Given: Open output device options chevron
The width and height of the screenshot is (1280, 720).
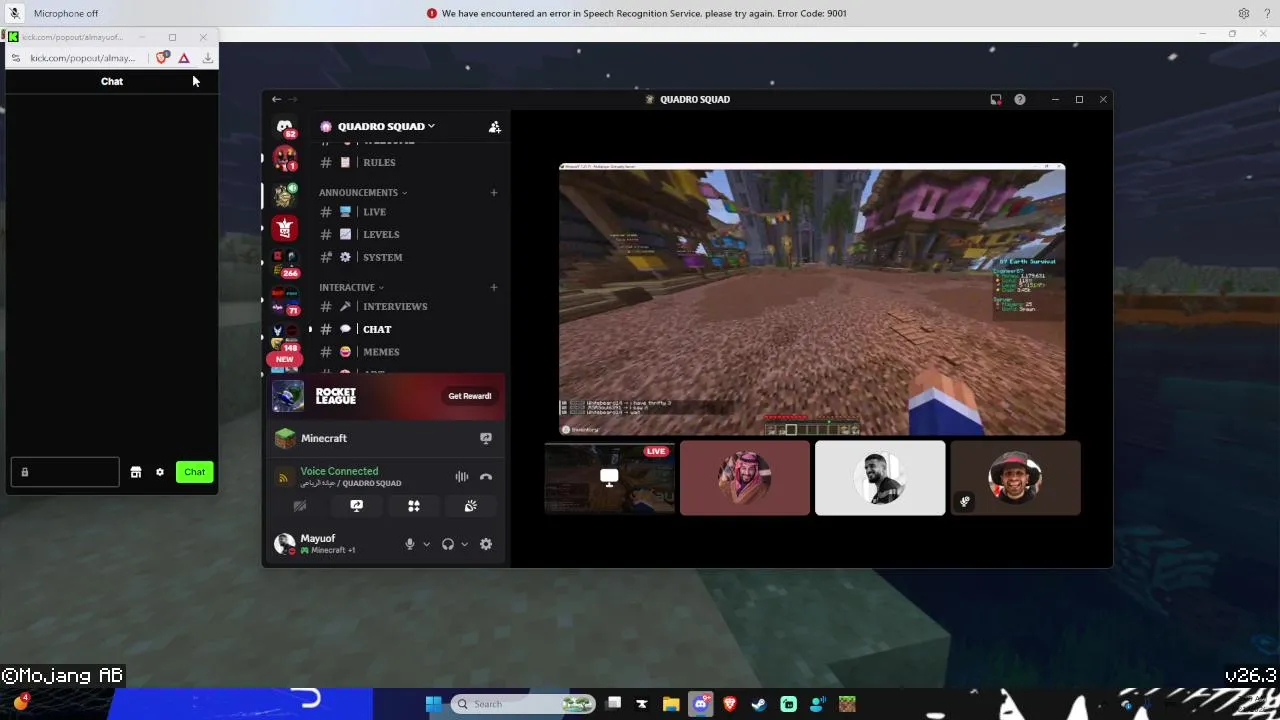Looking at the screenshot, I should pyautogui.click(x=464, y=544).
